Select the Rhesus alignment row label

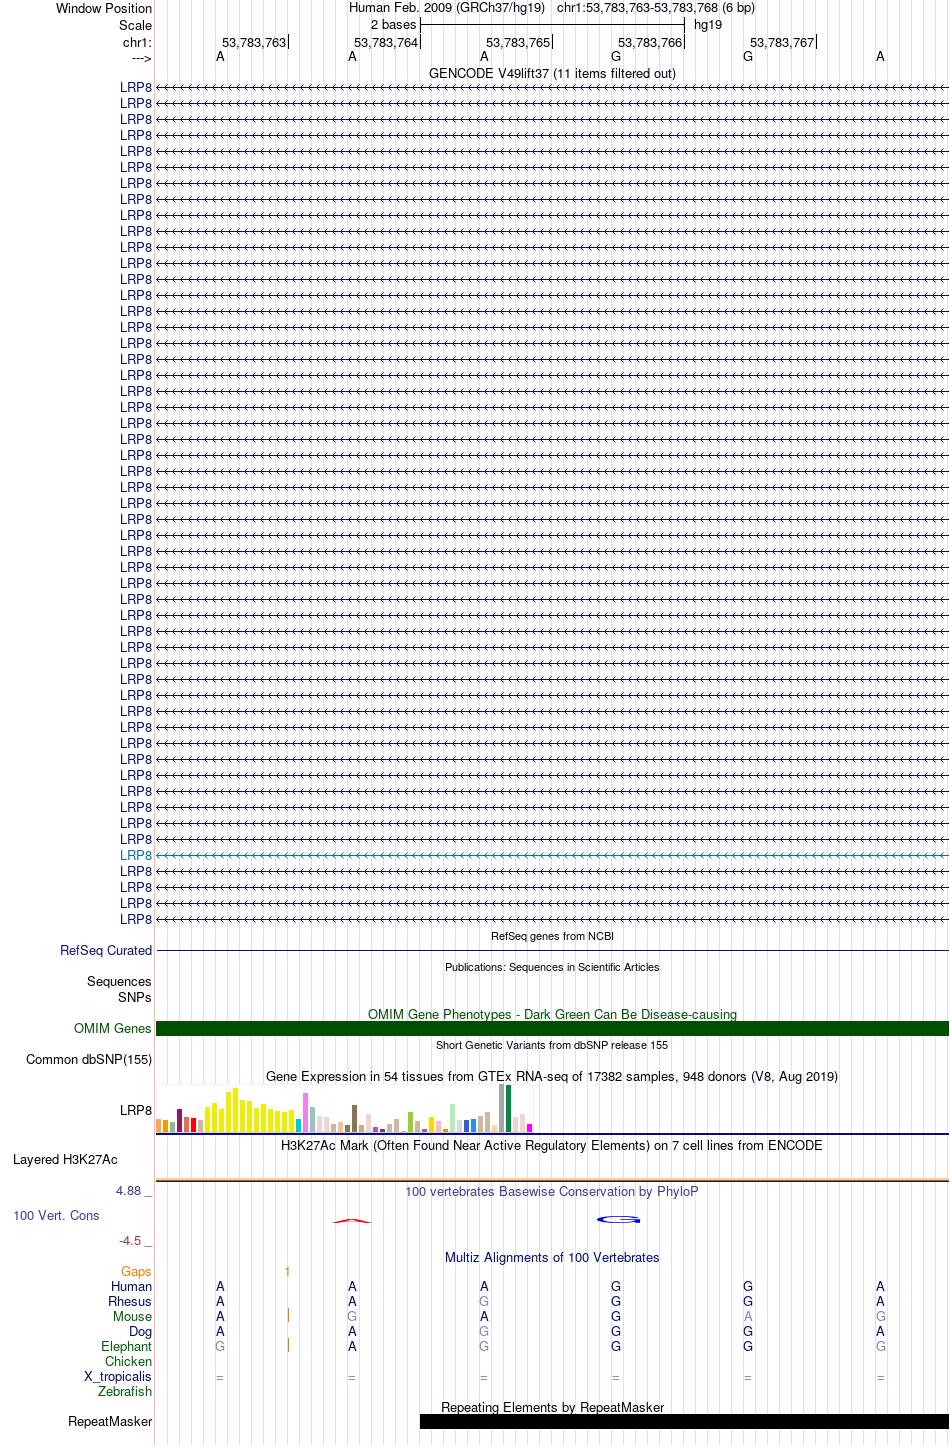pyautogui.click(x=130, y=1302)
